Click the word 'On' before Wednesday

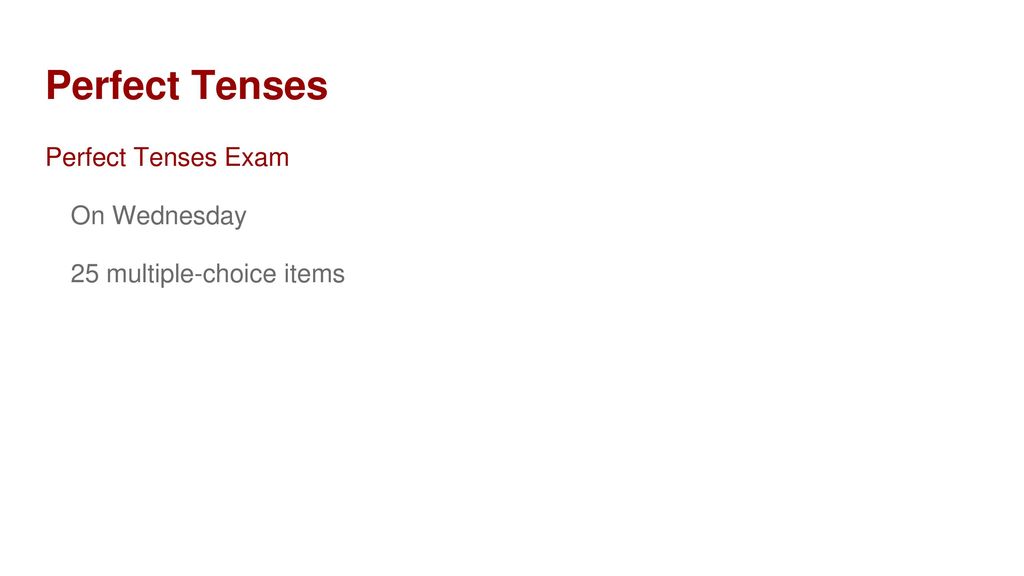pos(88,216)
